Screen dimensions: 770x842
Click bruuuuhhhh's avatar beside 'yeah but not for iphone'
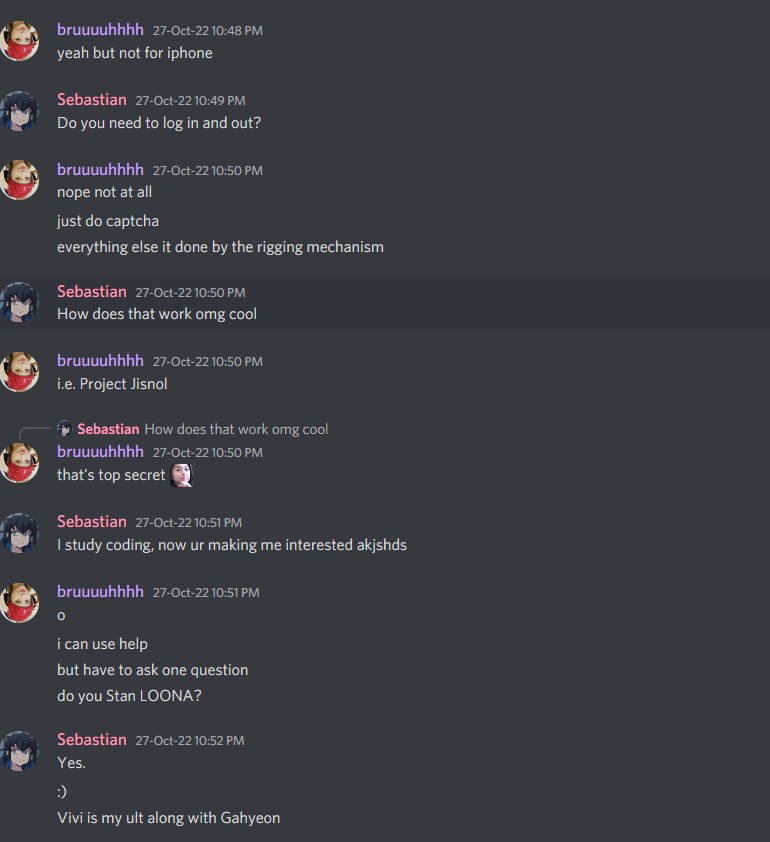click(x=19, y=41)
